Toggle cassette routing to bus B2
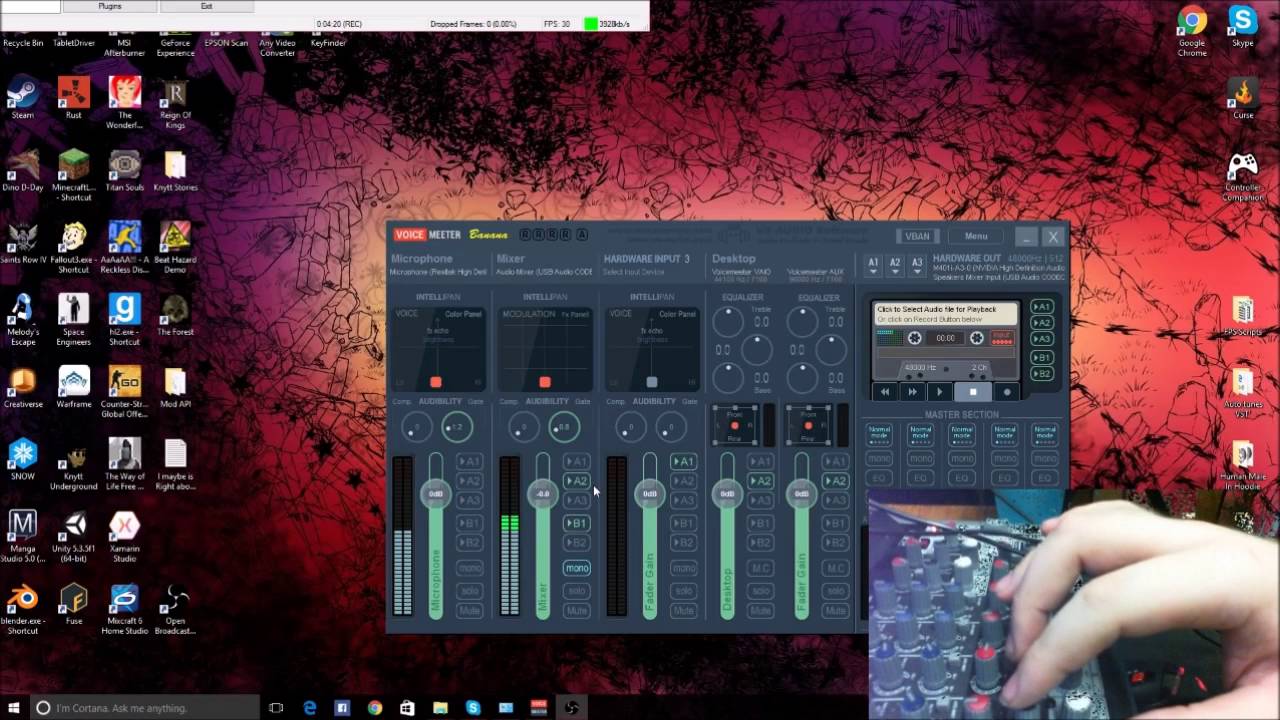1280x720 pixels. 1042,374
